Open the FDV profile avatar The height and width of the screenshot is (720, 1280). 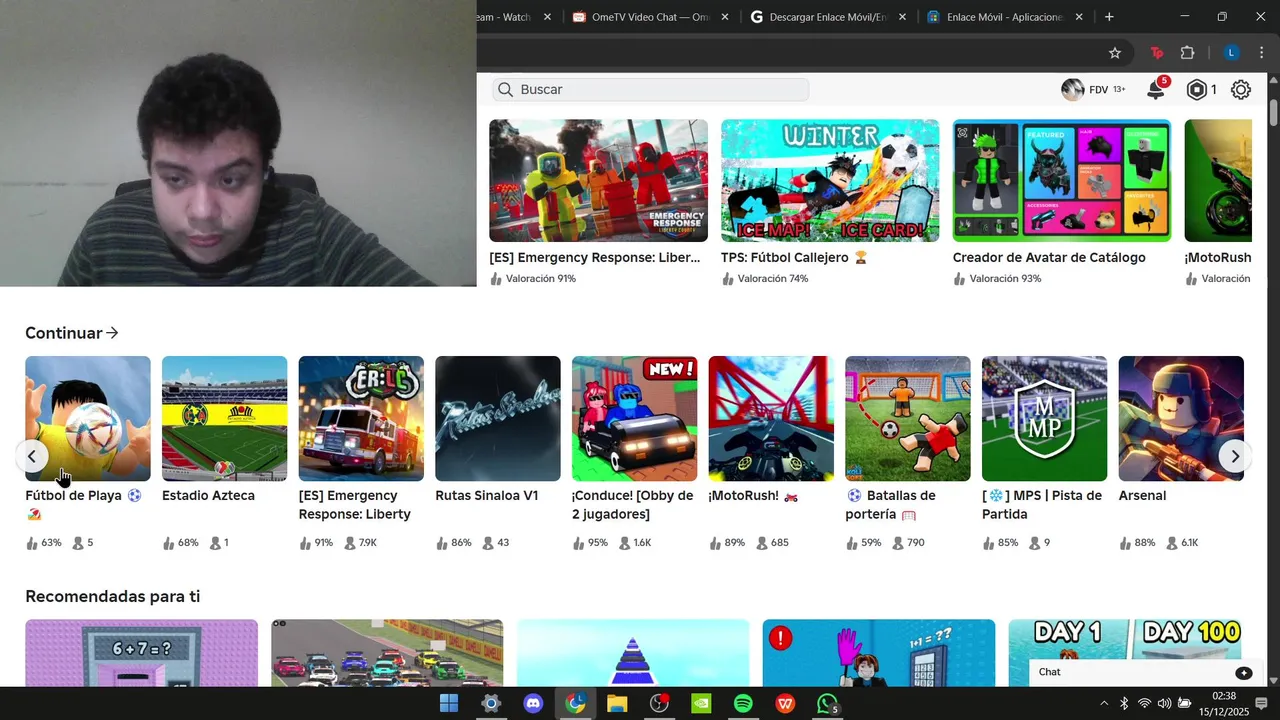tap(1073, 90)
